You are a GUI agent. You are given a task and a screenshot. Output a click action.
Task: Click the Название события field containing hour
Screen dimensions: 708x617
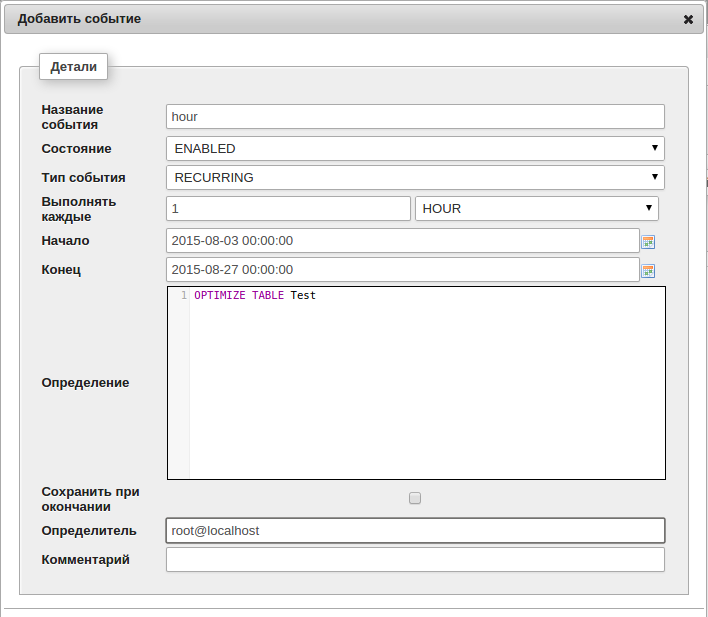(415, 117)
